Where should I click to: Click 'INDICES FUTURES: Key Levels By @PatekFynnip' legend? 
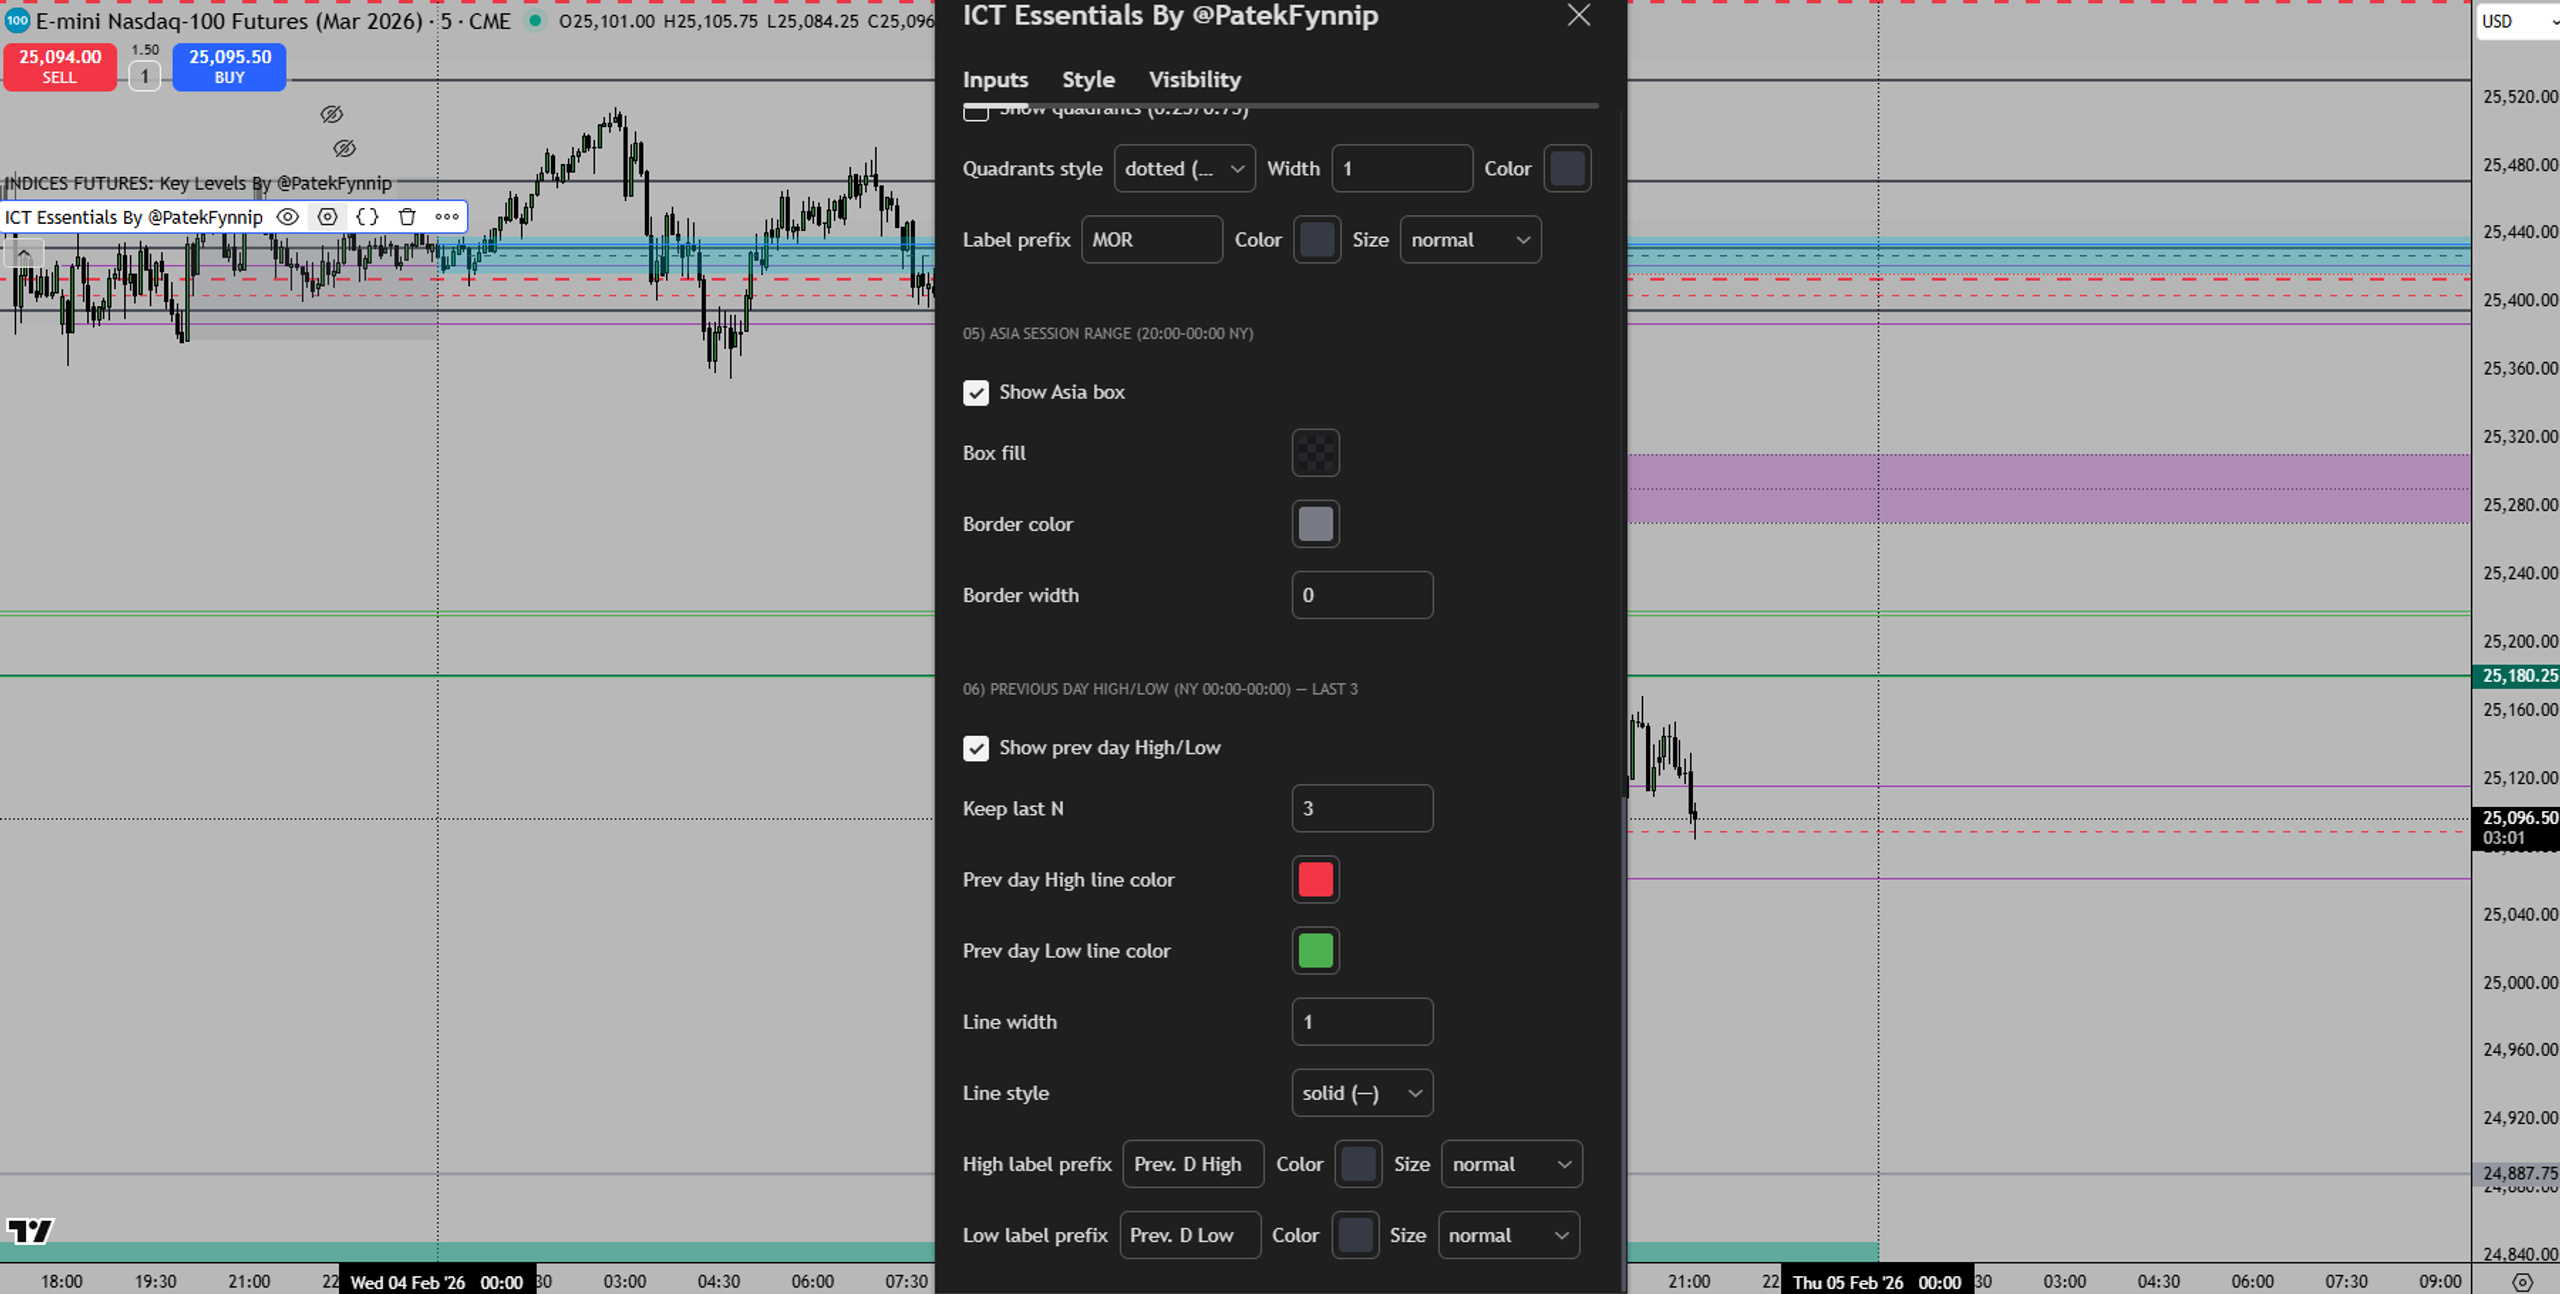tap(198, 183)
